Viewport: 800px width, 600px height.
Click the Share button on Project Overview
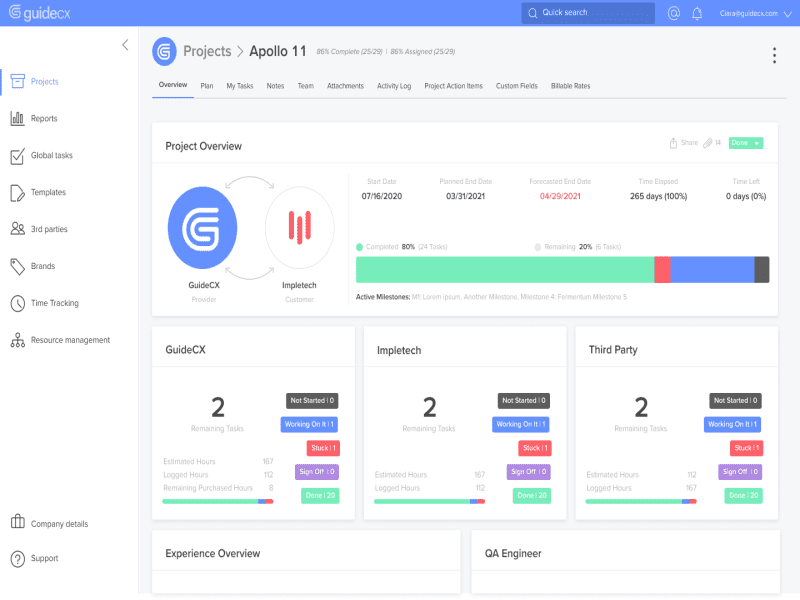click(x=682, y=142)
